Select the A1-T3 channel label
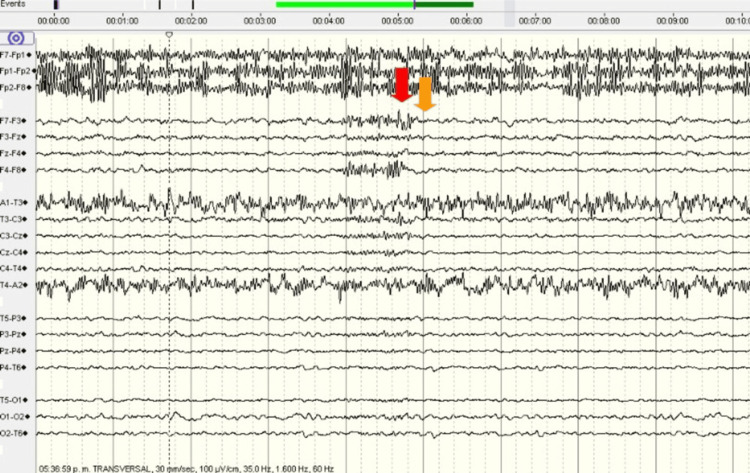Screen dimensions: 750x473 (11, 203)
